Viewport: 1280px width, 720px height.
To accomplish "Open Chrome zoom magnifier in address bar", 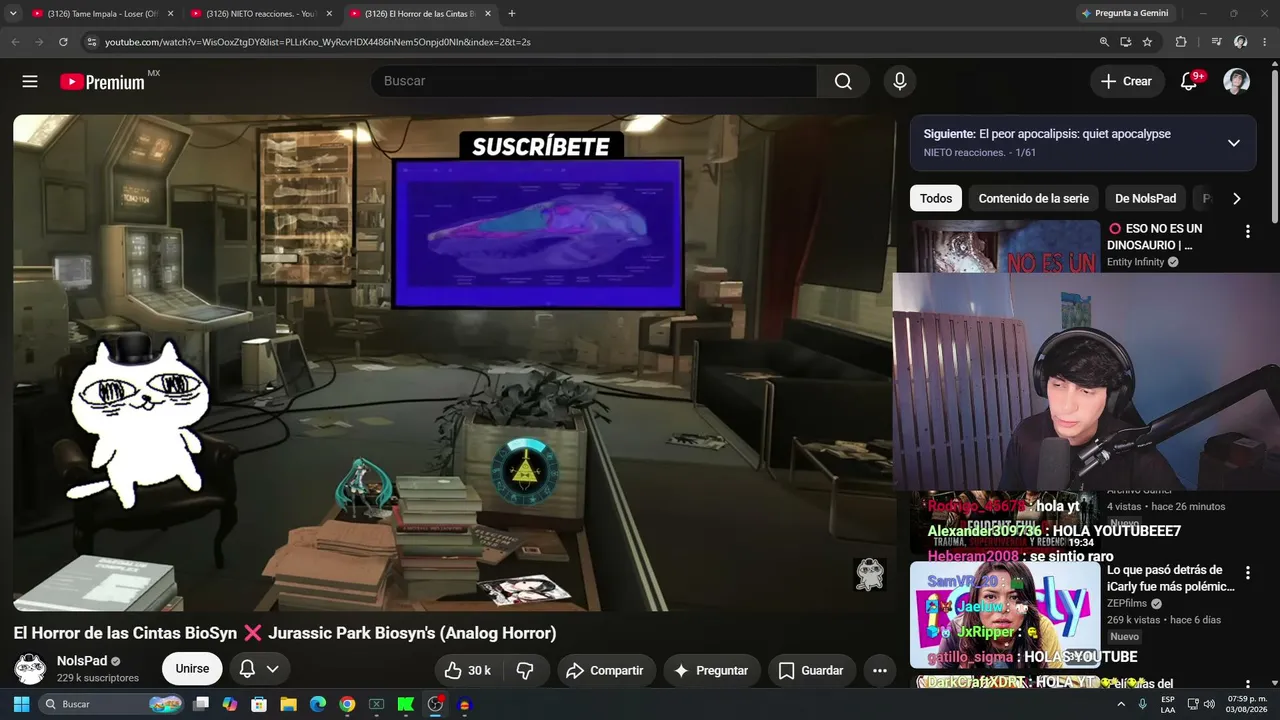I will [x=1104, y=42].
